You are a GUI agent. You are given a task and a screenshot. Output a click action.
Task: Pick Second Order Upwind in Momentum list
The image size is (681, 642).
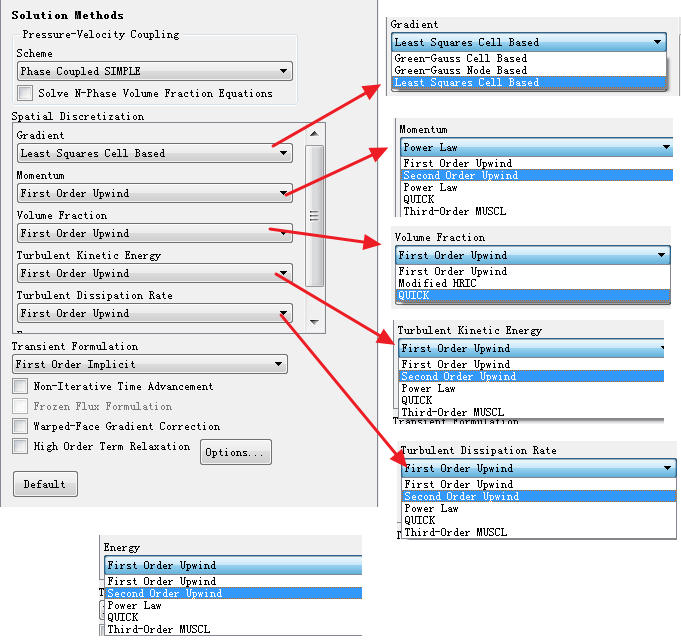coord(460,176)
